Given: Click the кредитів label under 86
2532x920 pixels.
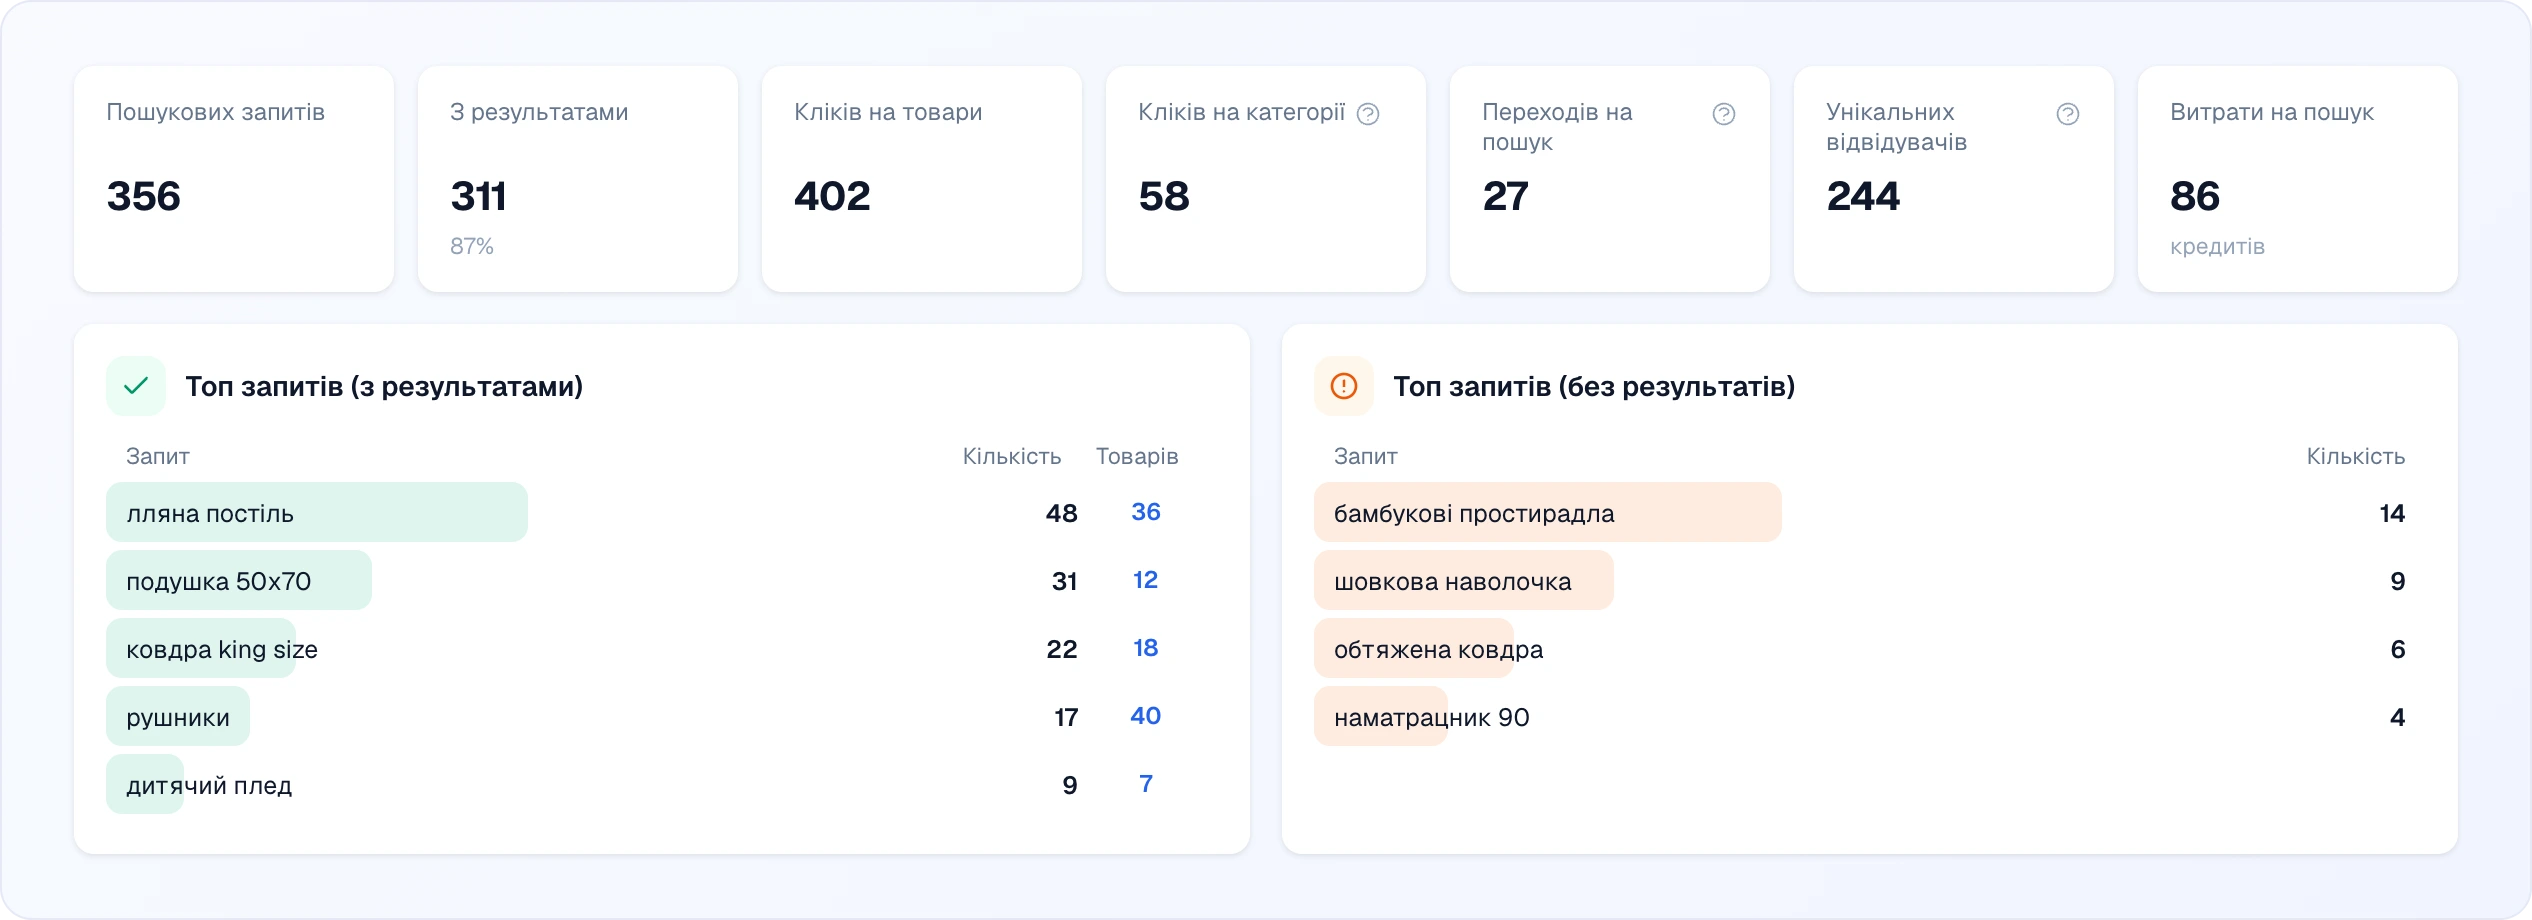Looking at the screenshot, I should pyautogui.click(x=2217, y=246).
